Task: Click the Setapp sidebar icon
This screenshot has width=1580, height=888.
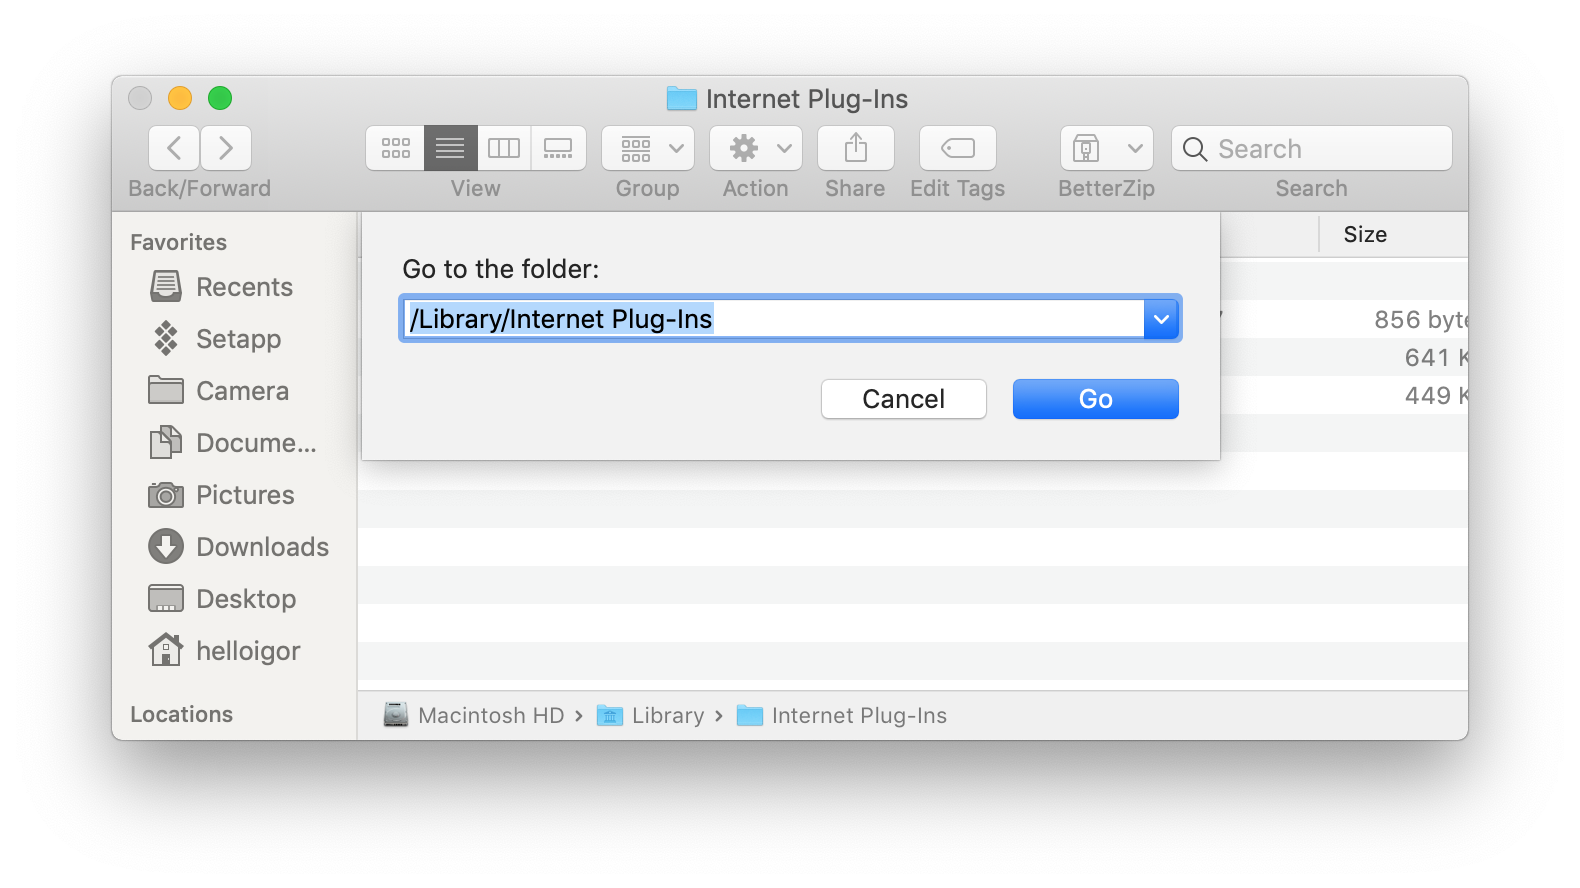Action: tap(166, 338)
